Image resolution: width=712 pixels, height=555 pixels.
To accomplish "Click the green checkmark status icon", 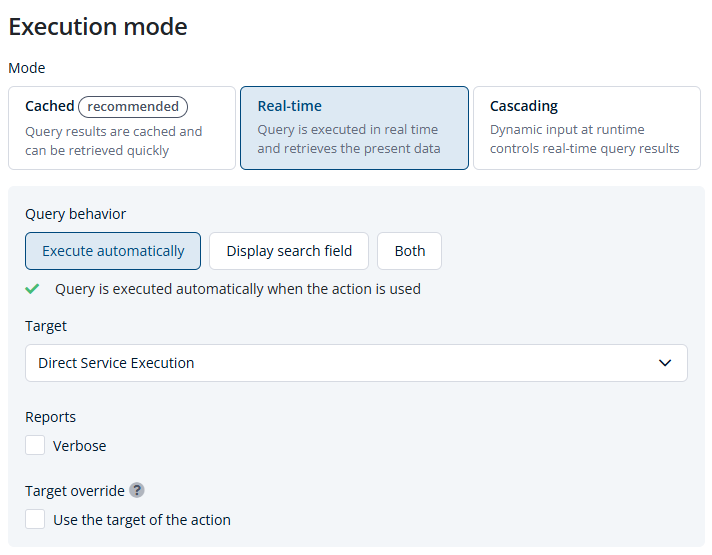I will pyautogui.click(x=32, y=289).
